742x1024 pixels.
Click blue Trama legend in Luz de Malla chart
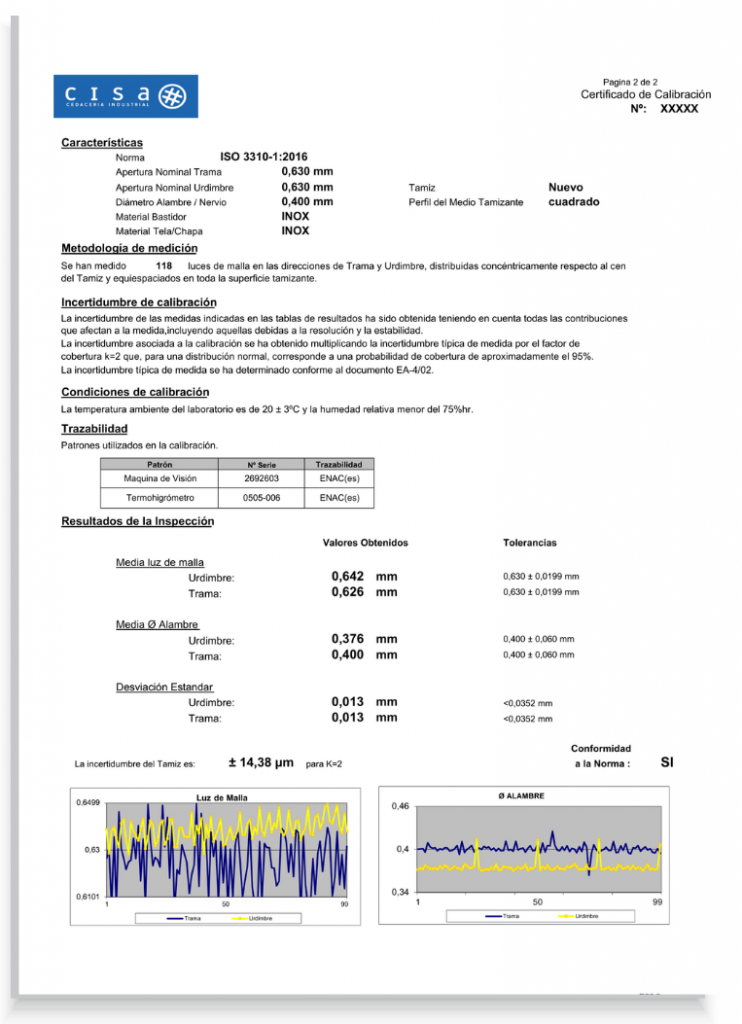point(184,917)
